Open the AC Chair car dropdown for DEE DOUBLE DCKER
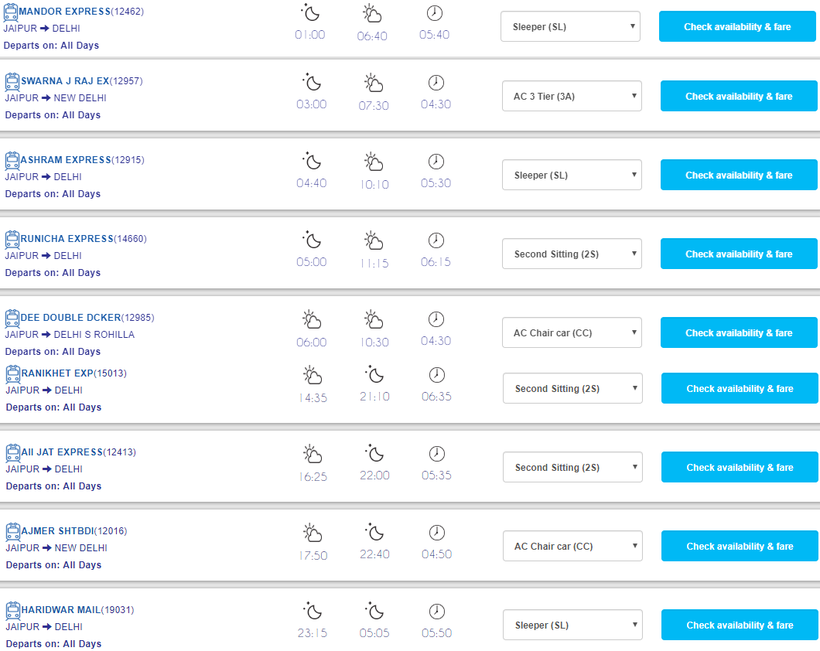The width and height of the screenshot is (820, 651). click(571, 333)
